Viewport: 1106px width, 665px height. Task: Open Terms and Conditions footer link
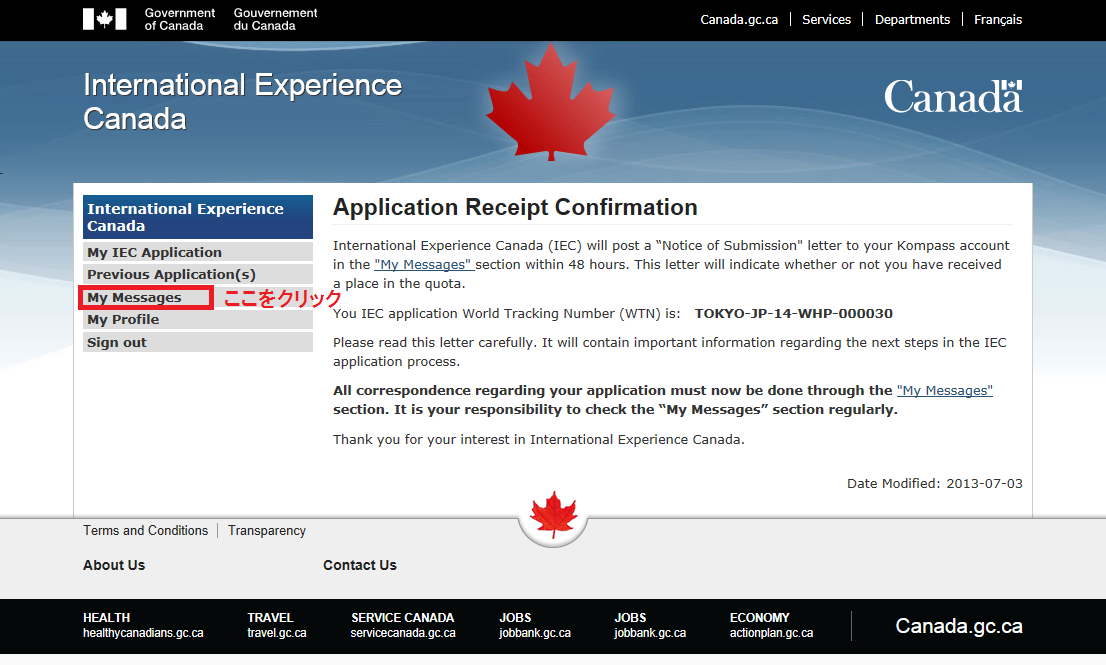point(145,530)
